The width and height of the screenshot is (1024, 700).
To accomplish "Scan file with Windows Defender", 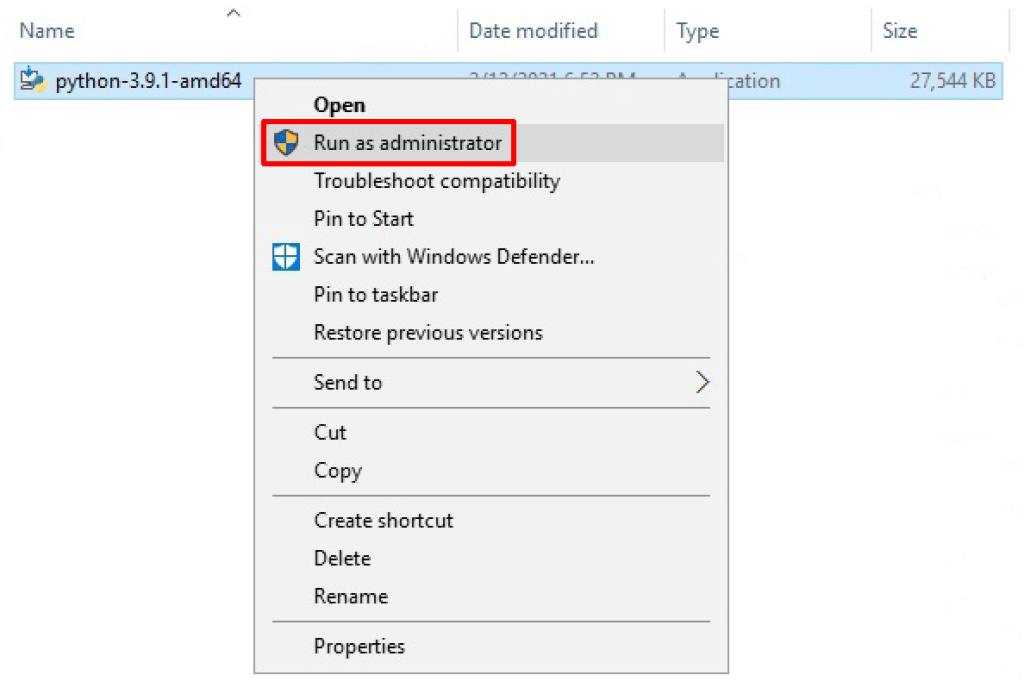I will [453, 257].
